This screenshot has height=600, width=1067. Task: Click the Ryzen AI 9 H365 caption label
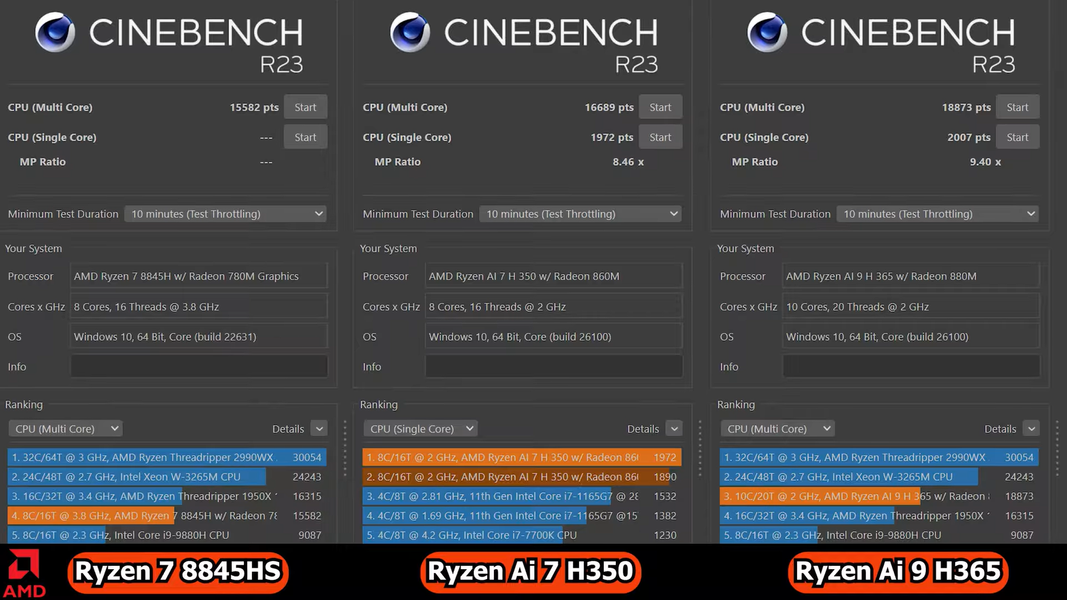pos(898,572)
